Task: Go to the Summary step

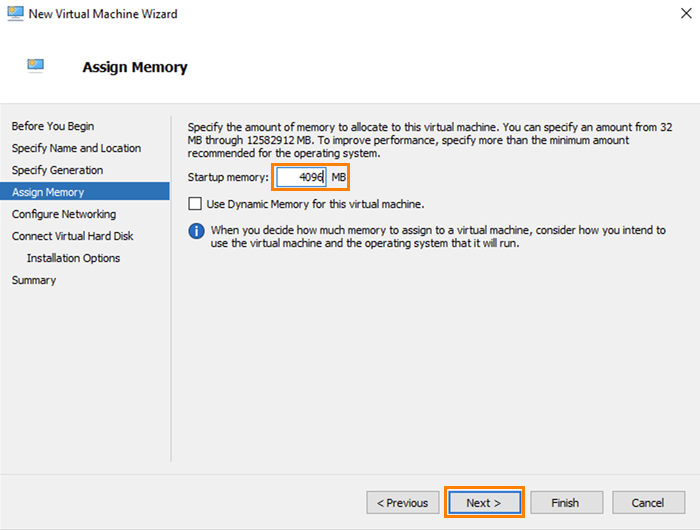Action: coord(34,280)
